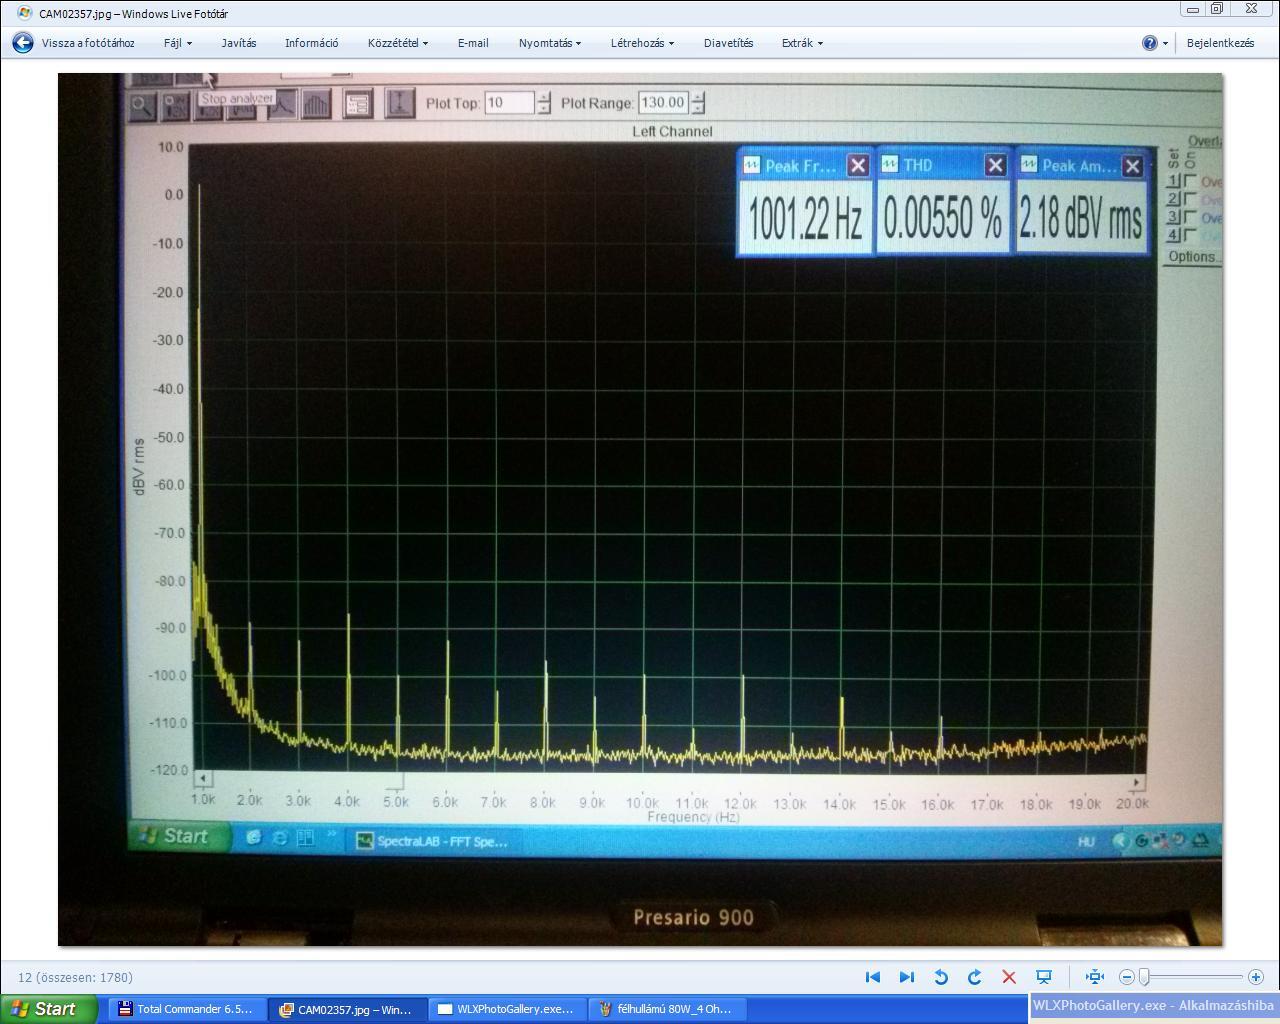Image resolution: width=1280 pixels, height=1024 pixels.
Task: Click the '1001.22 Hz' reading in the photo
Action: coord(805,218)
